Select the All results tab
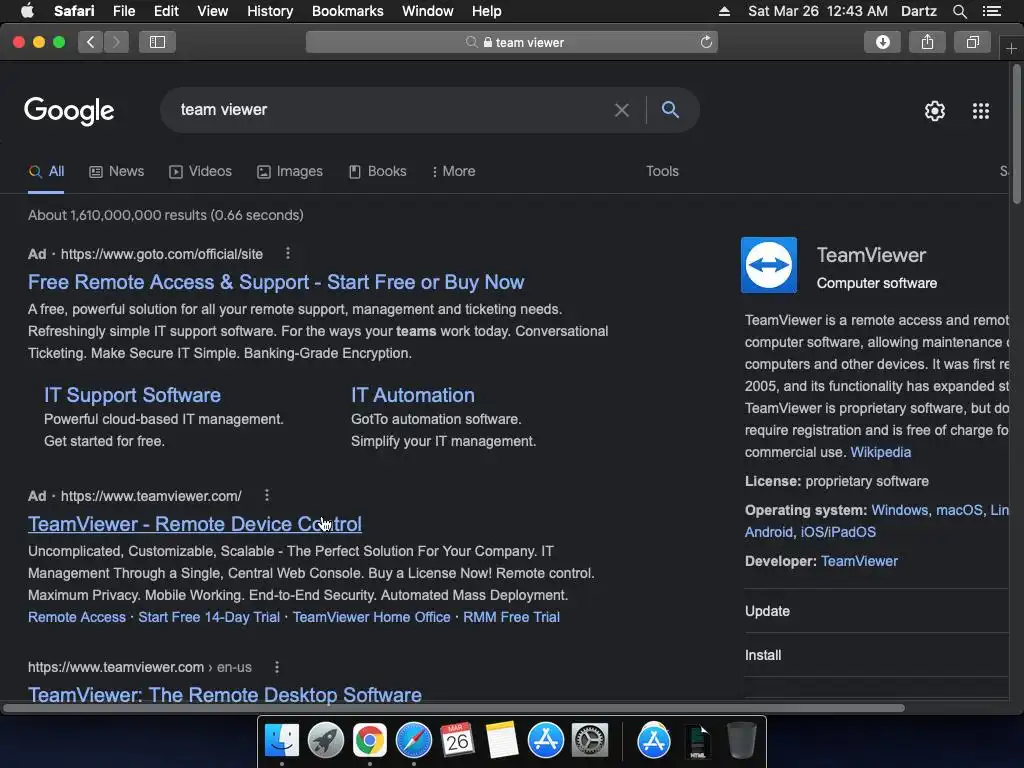The width and height of the screenshot is (1024, 768). point(46,172)
